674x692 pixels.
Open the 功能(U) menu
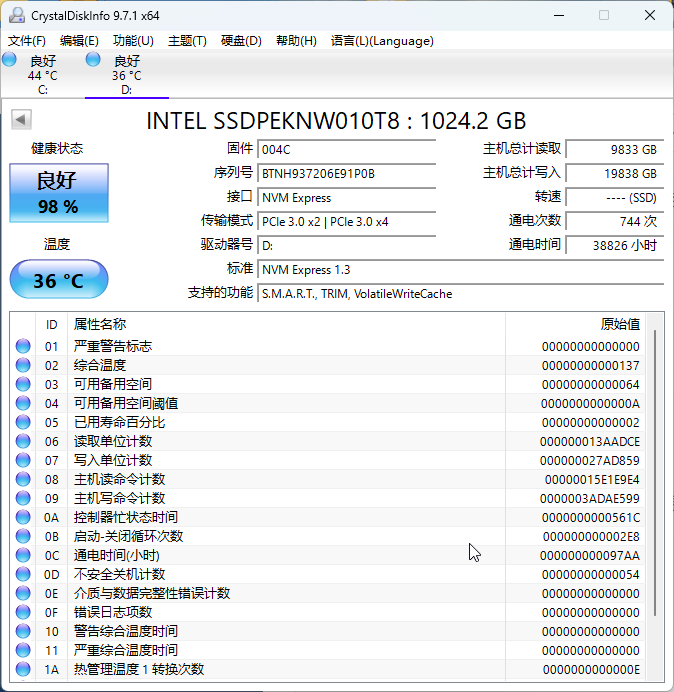tap(133, 41)
